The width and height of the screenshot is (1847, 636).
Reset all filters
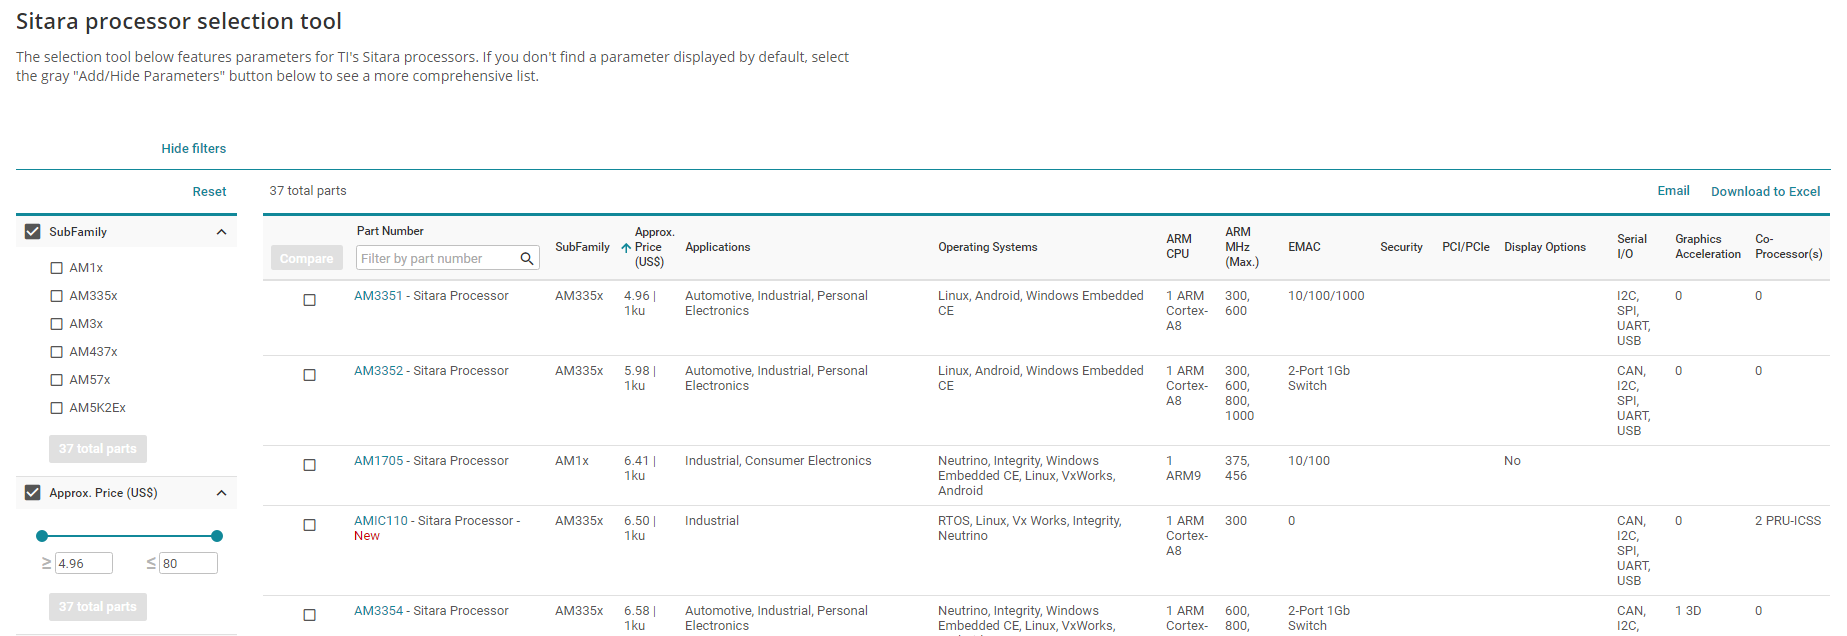(x=209, y=192)
